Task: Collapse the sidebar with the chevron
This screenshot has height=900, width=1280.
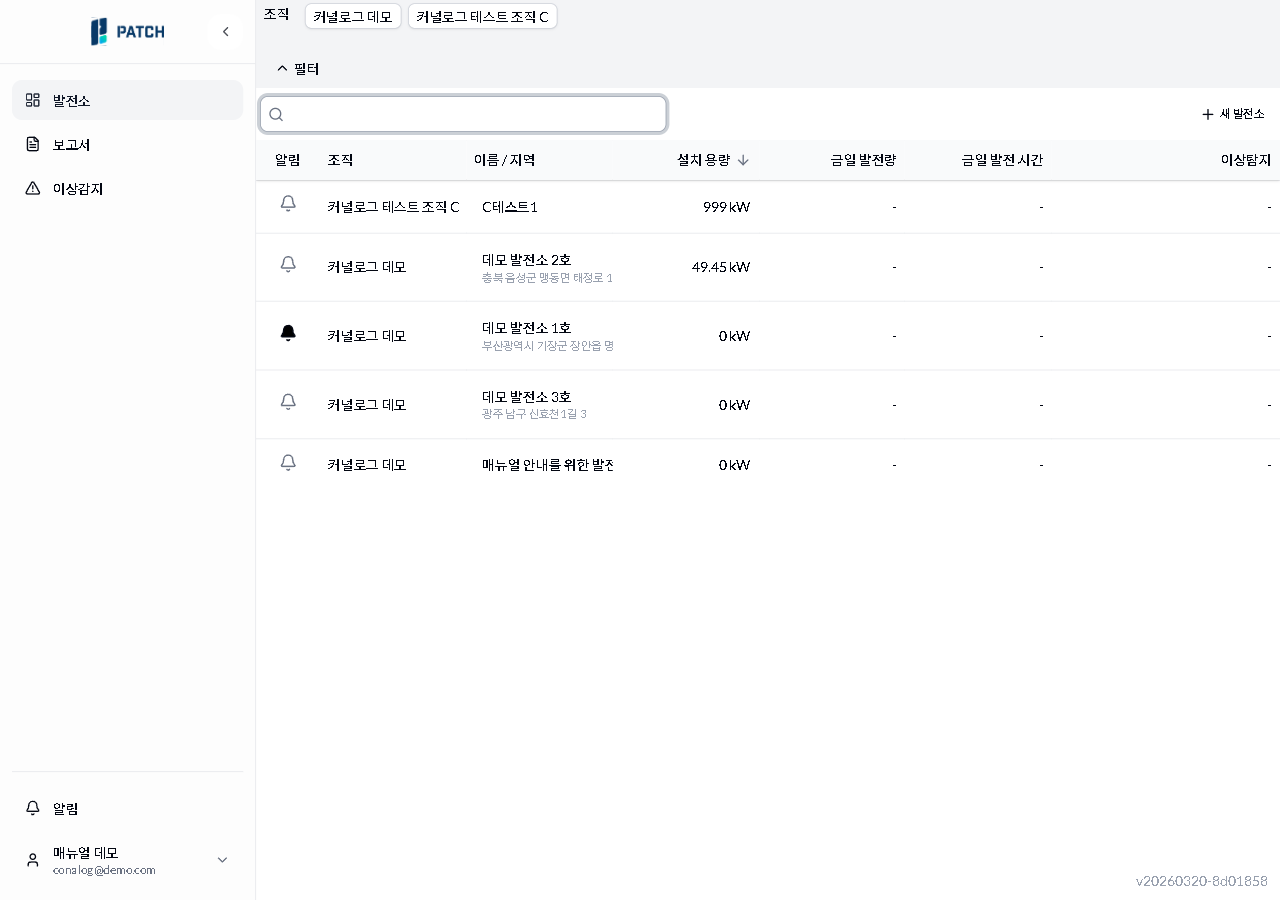Action: (226, 31)
